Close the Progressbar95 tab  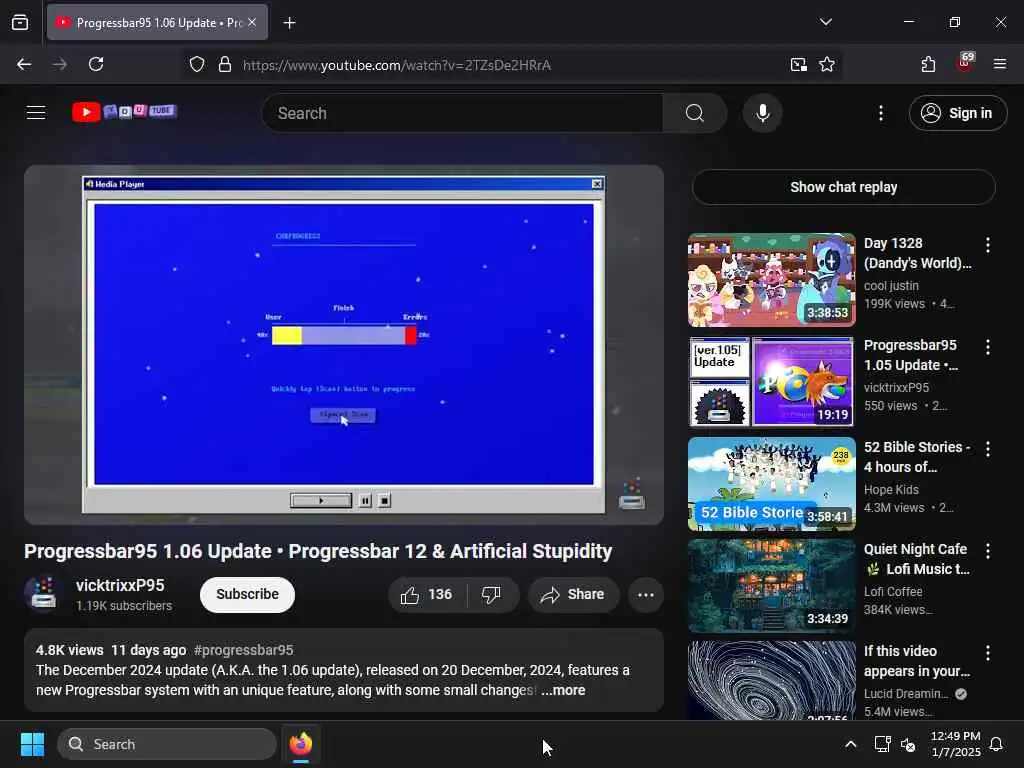coord(251,22)
